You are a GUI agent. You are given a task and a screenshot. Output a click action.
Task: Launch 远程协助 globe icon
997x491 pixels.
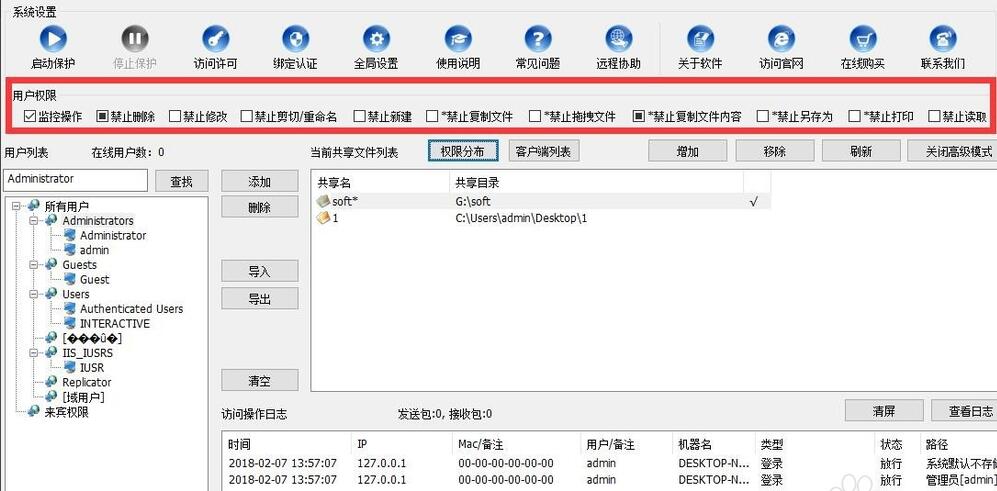pos(619,39)
